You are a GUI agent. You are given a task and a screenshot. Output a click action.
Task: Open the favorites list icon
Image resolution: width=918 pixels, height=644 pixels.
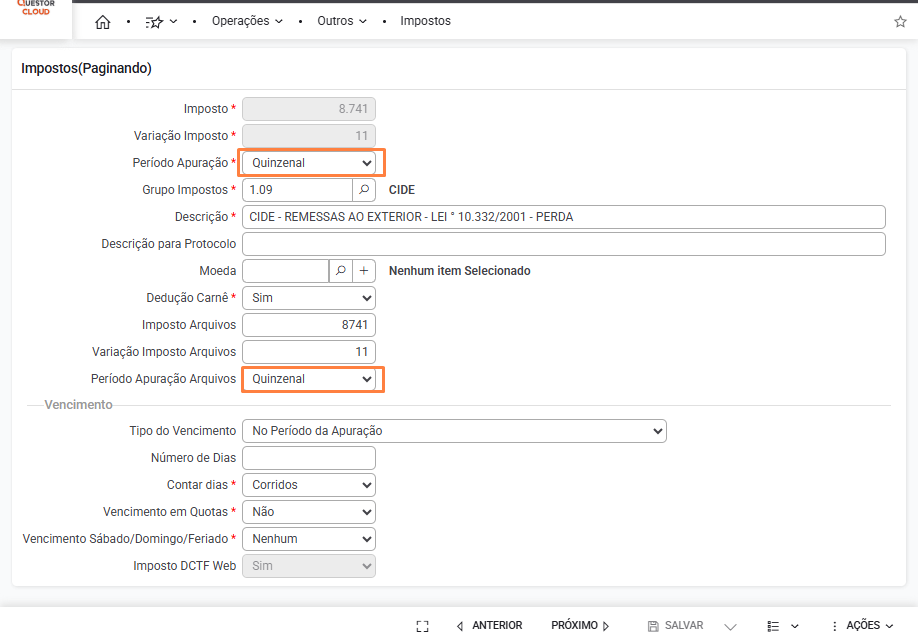[x=160, y=21]
